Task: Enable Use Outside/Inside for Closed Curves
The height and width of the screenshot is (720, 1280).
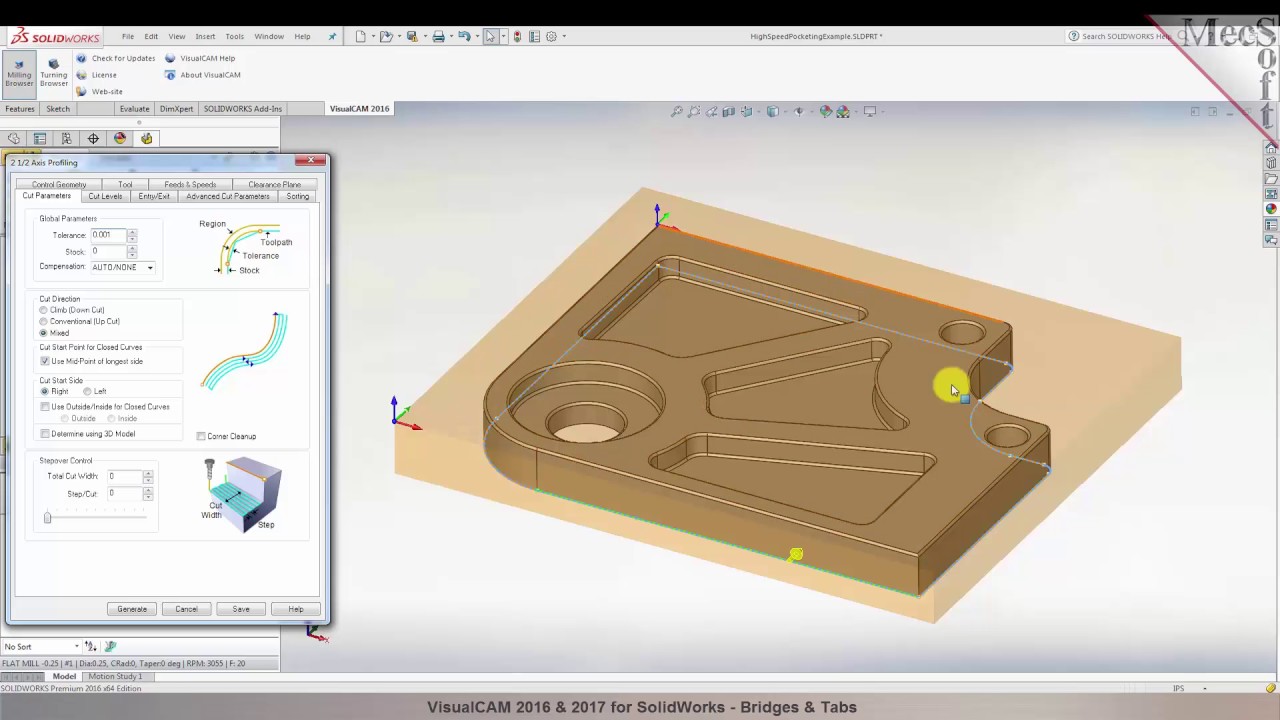Action: [45, 407]
